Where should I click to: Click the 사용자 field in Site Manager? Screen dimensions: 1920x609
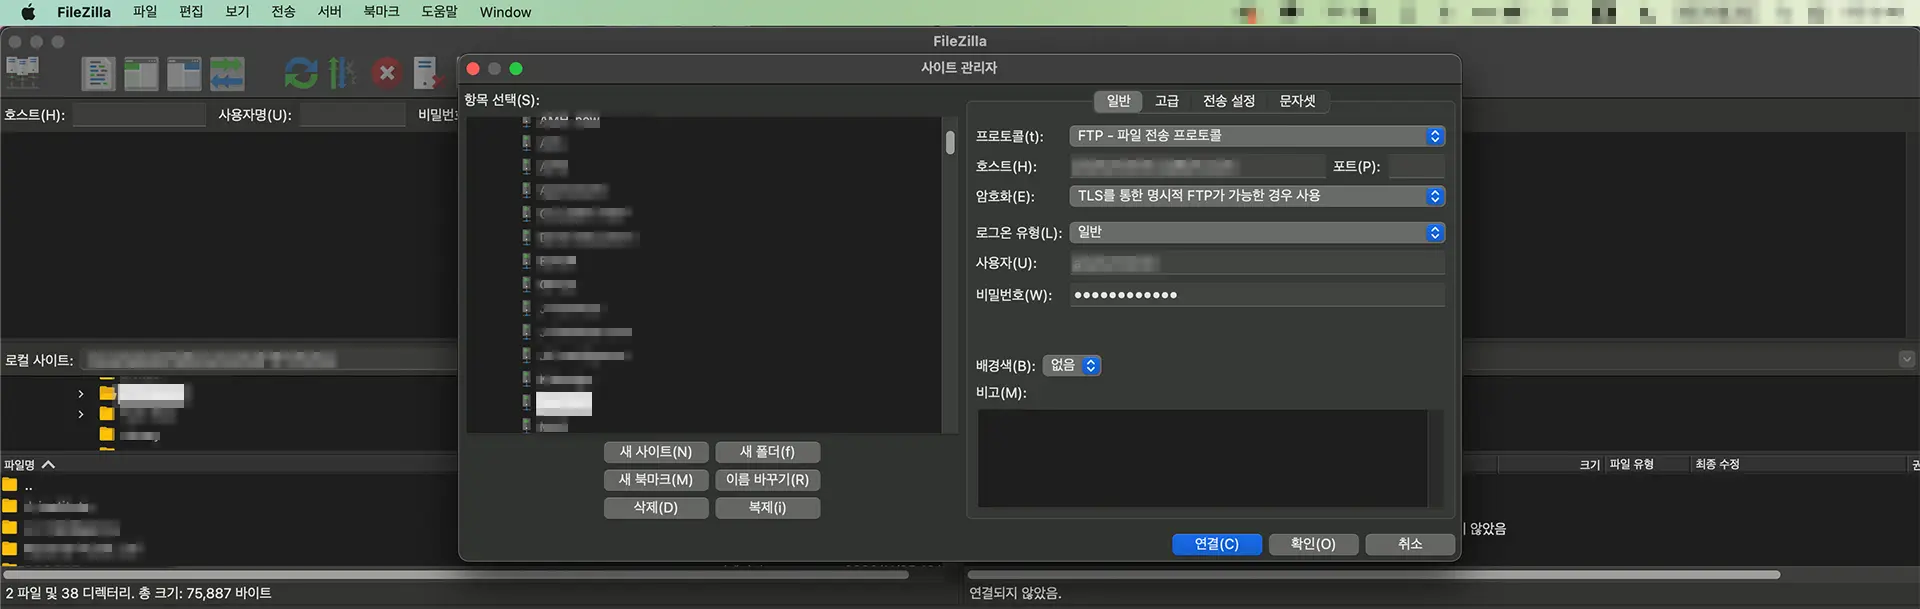tap(1257, 263)
